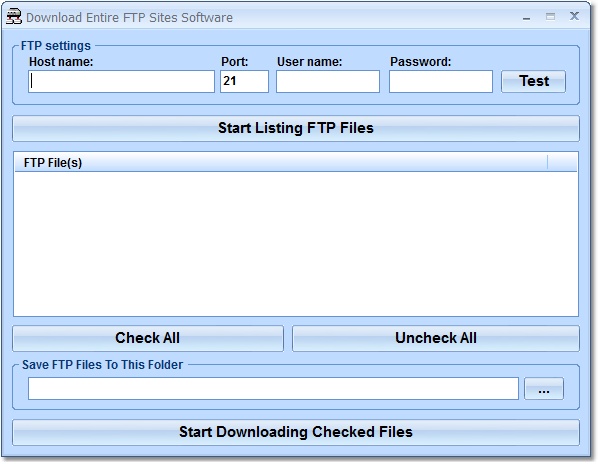Maximize the application window
Screen dimensions: 598x464
(x=550, y=16)
